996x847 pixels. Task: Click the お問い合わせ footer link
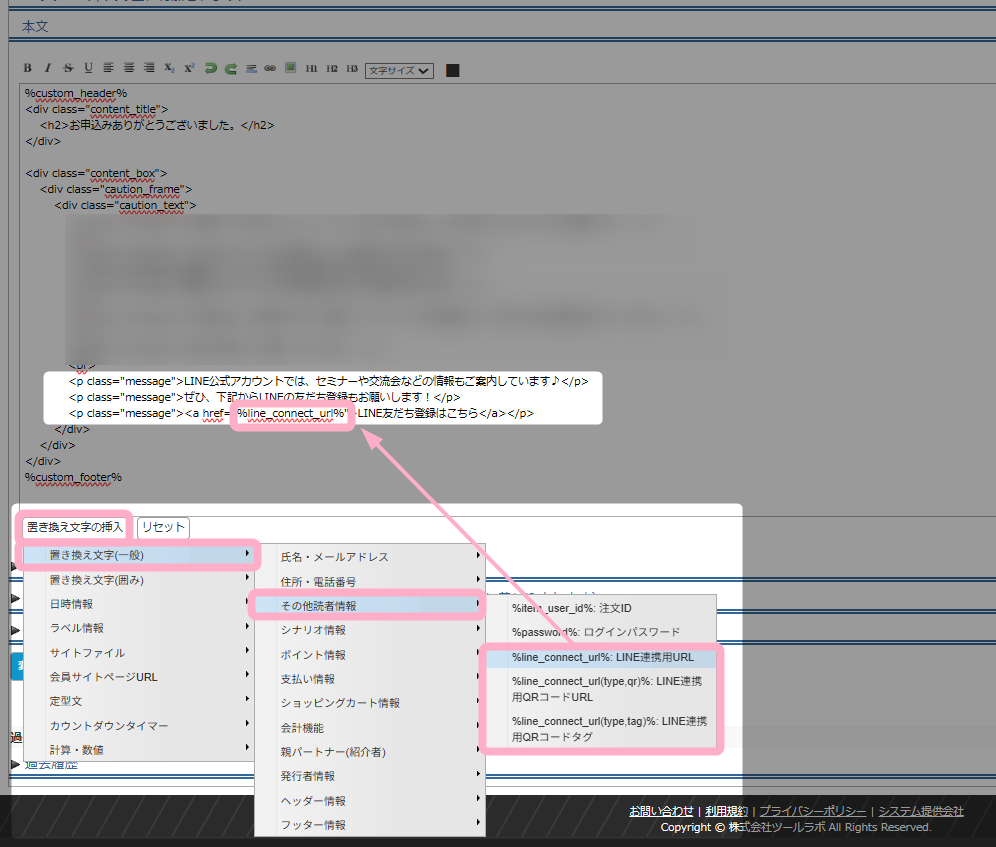[x=661, y=811]
